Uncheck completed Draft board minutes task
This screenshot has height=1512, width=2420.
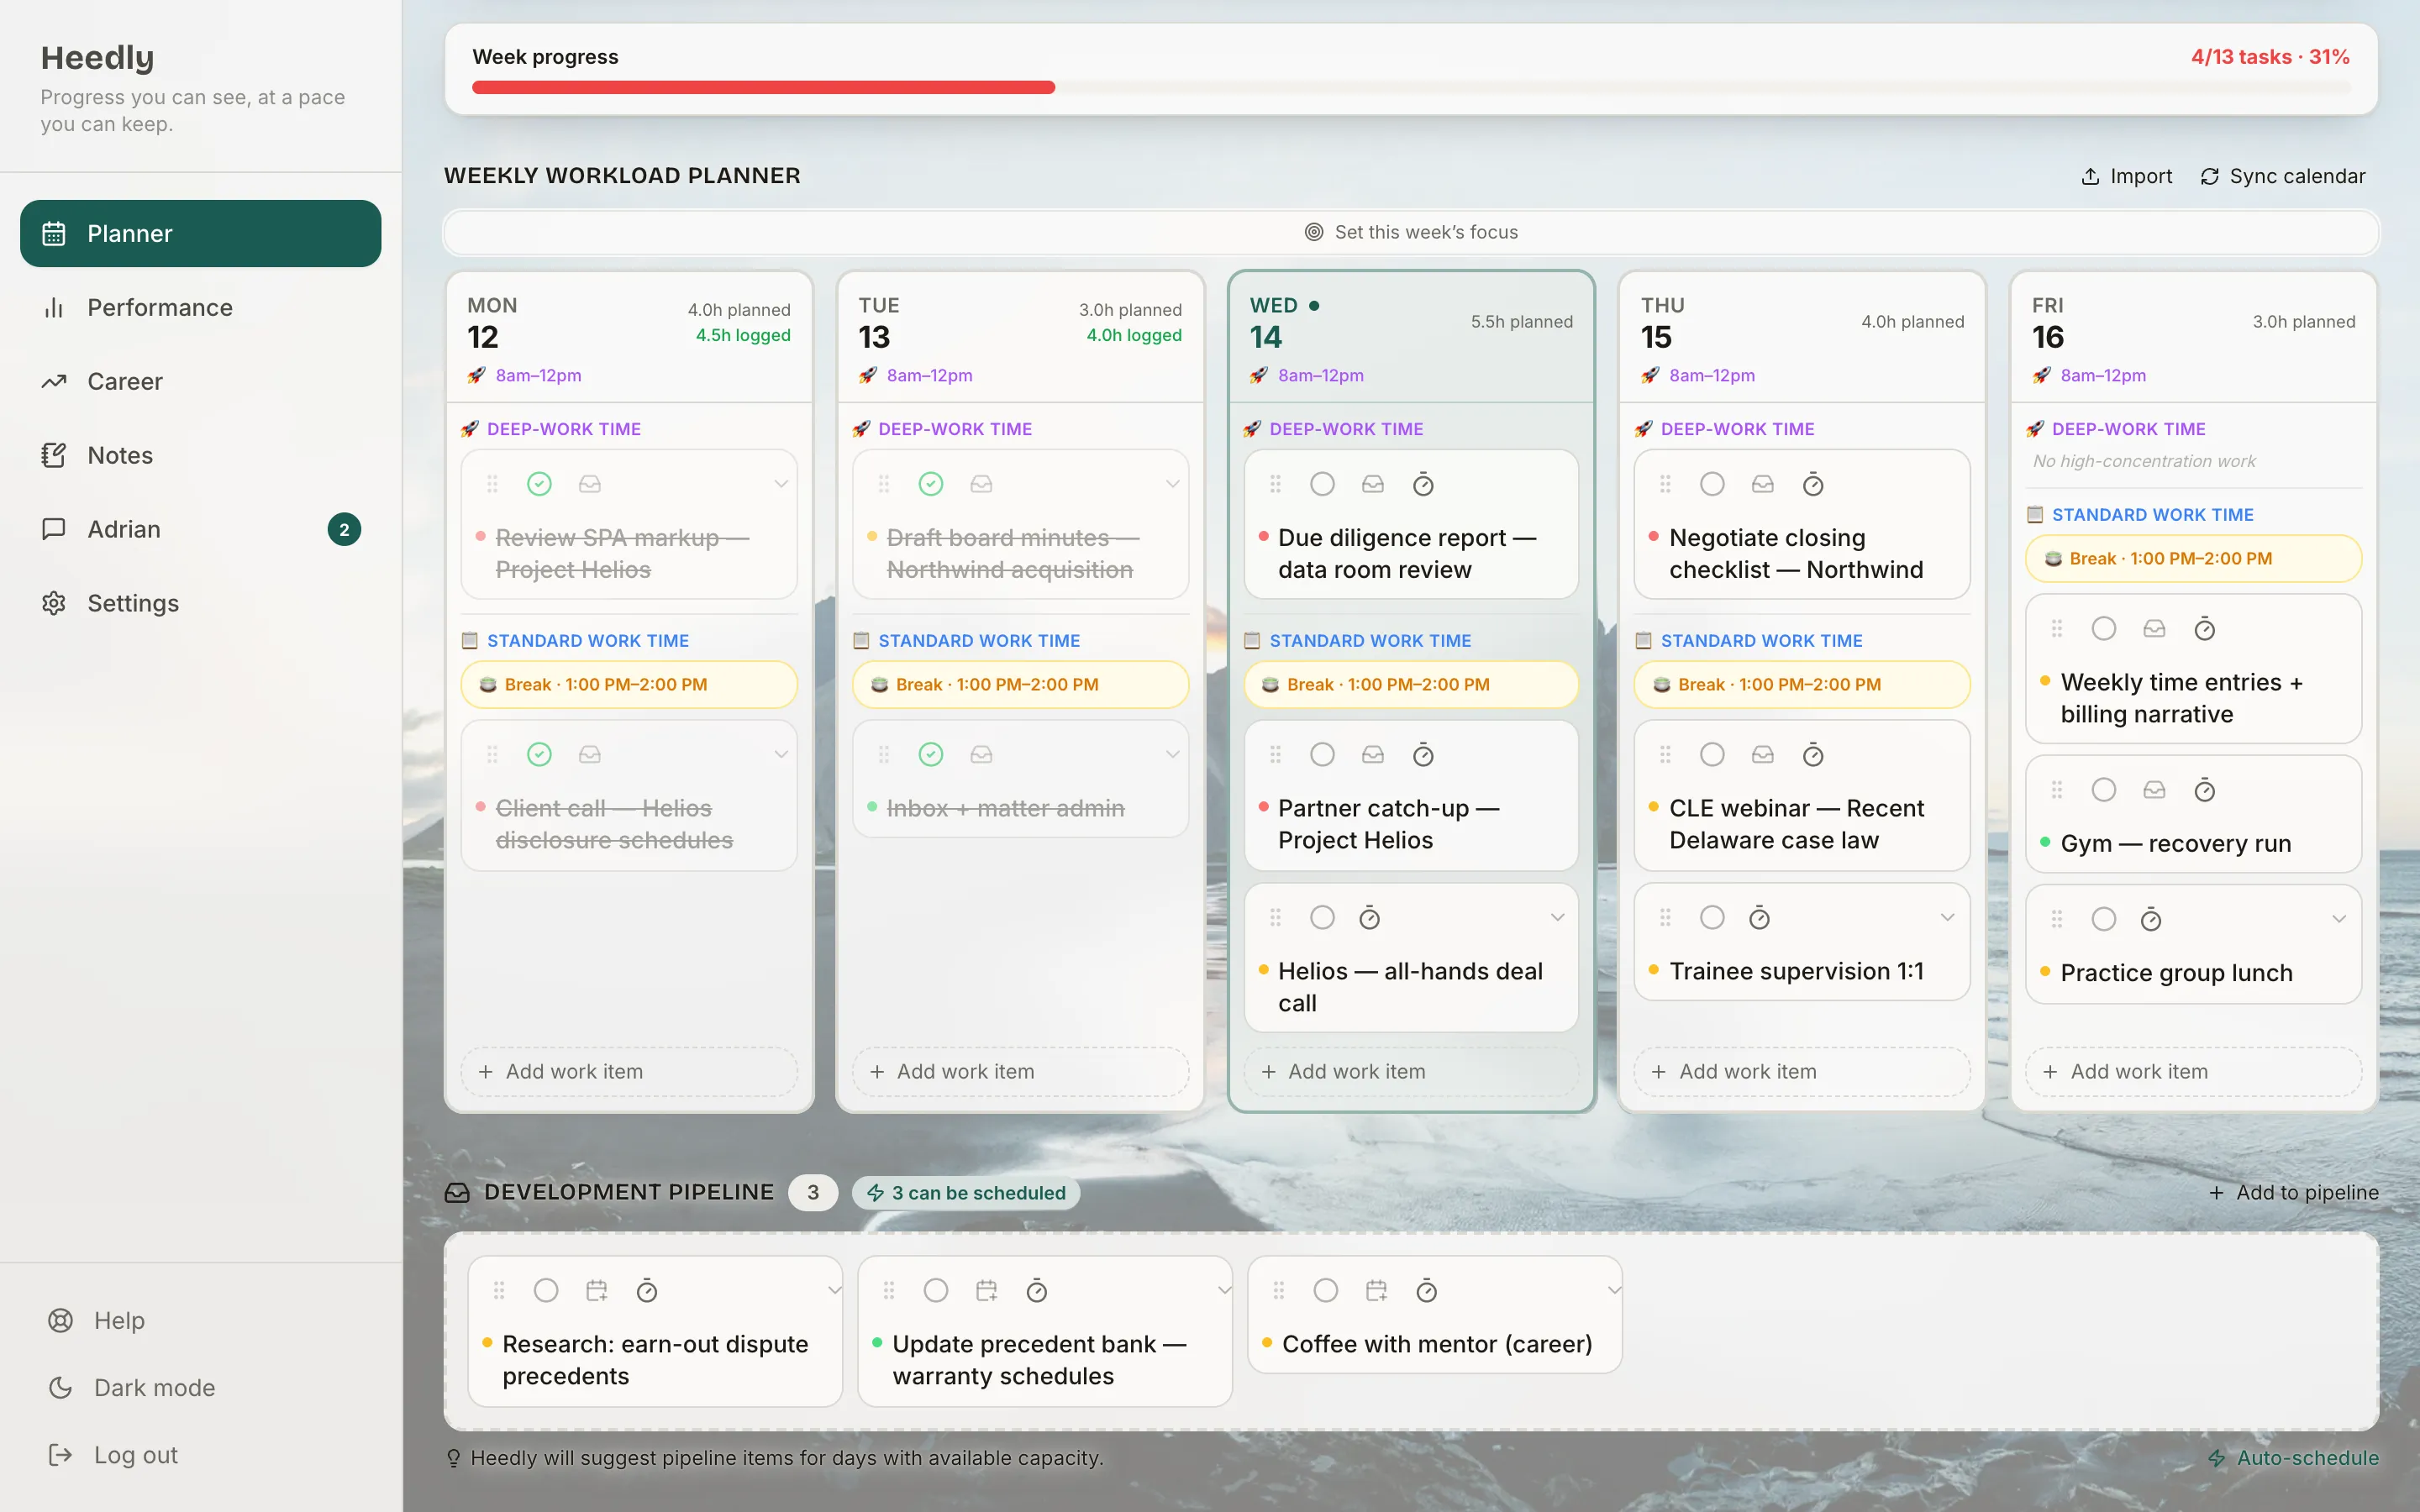point(931,485)
